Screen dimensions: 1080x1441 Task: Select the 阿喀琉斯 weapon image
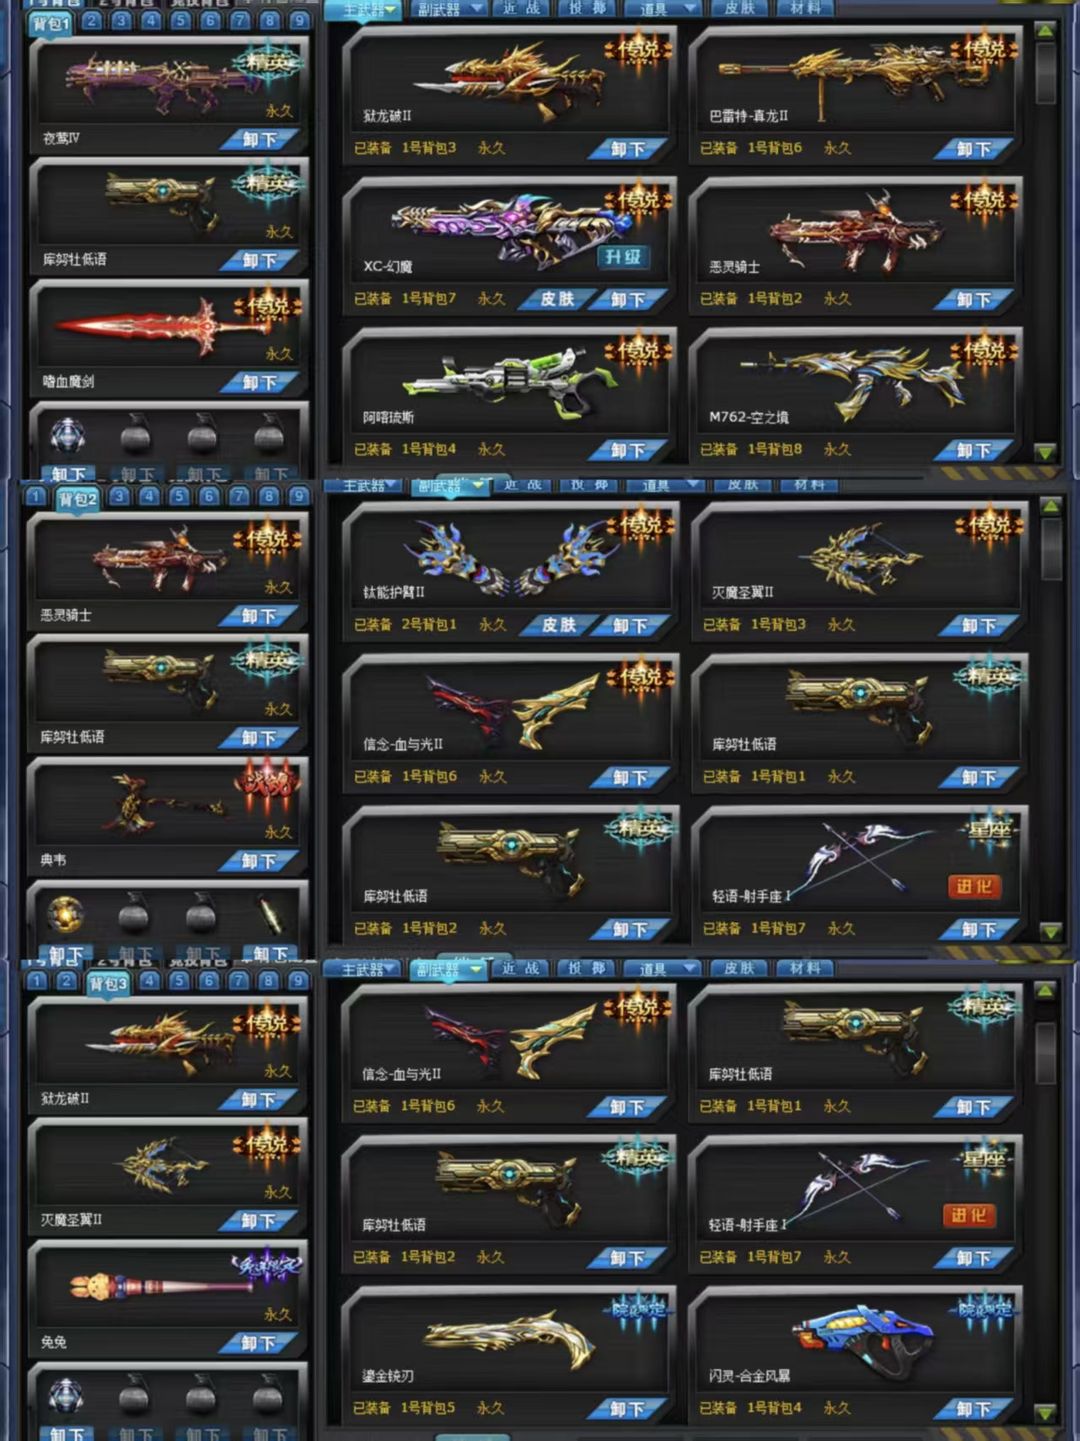click(508, 381)
